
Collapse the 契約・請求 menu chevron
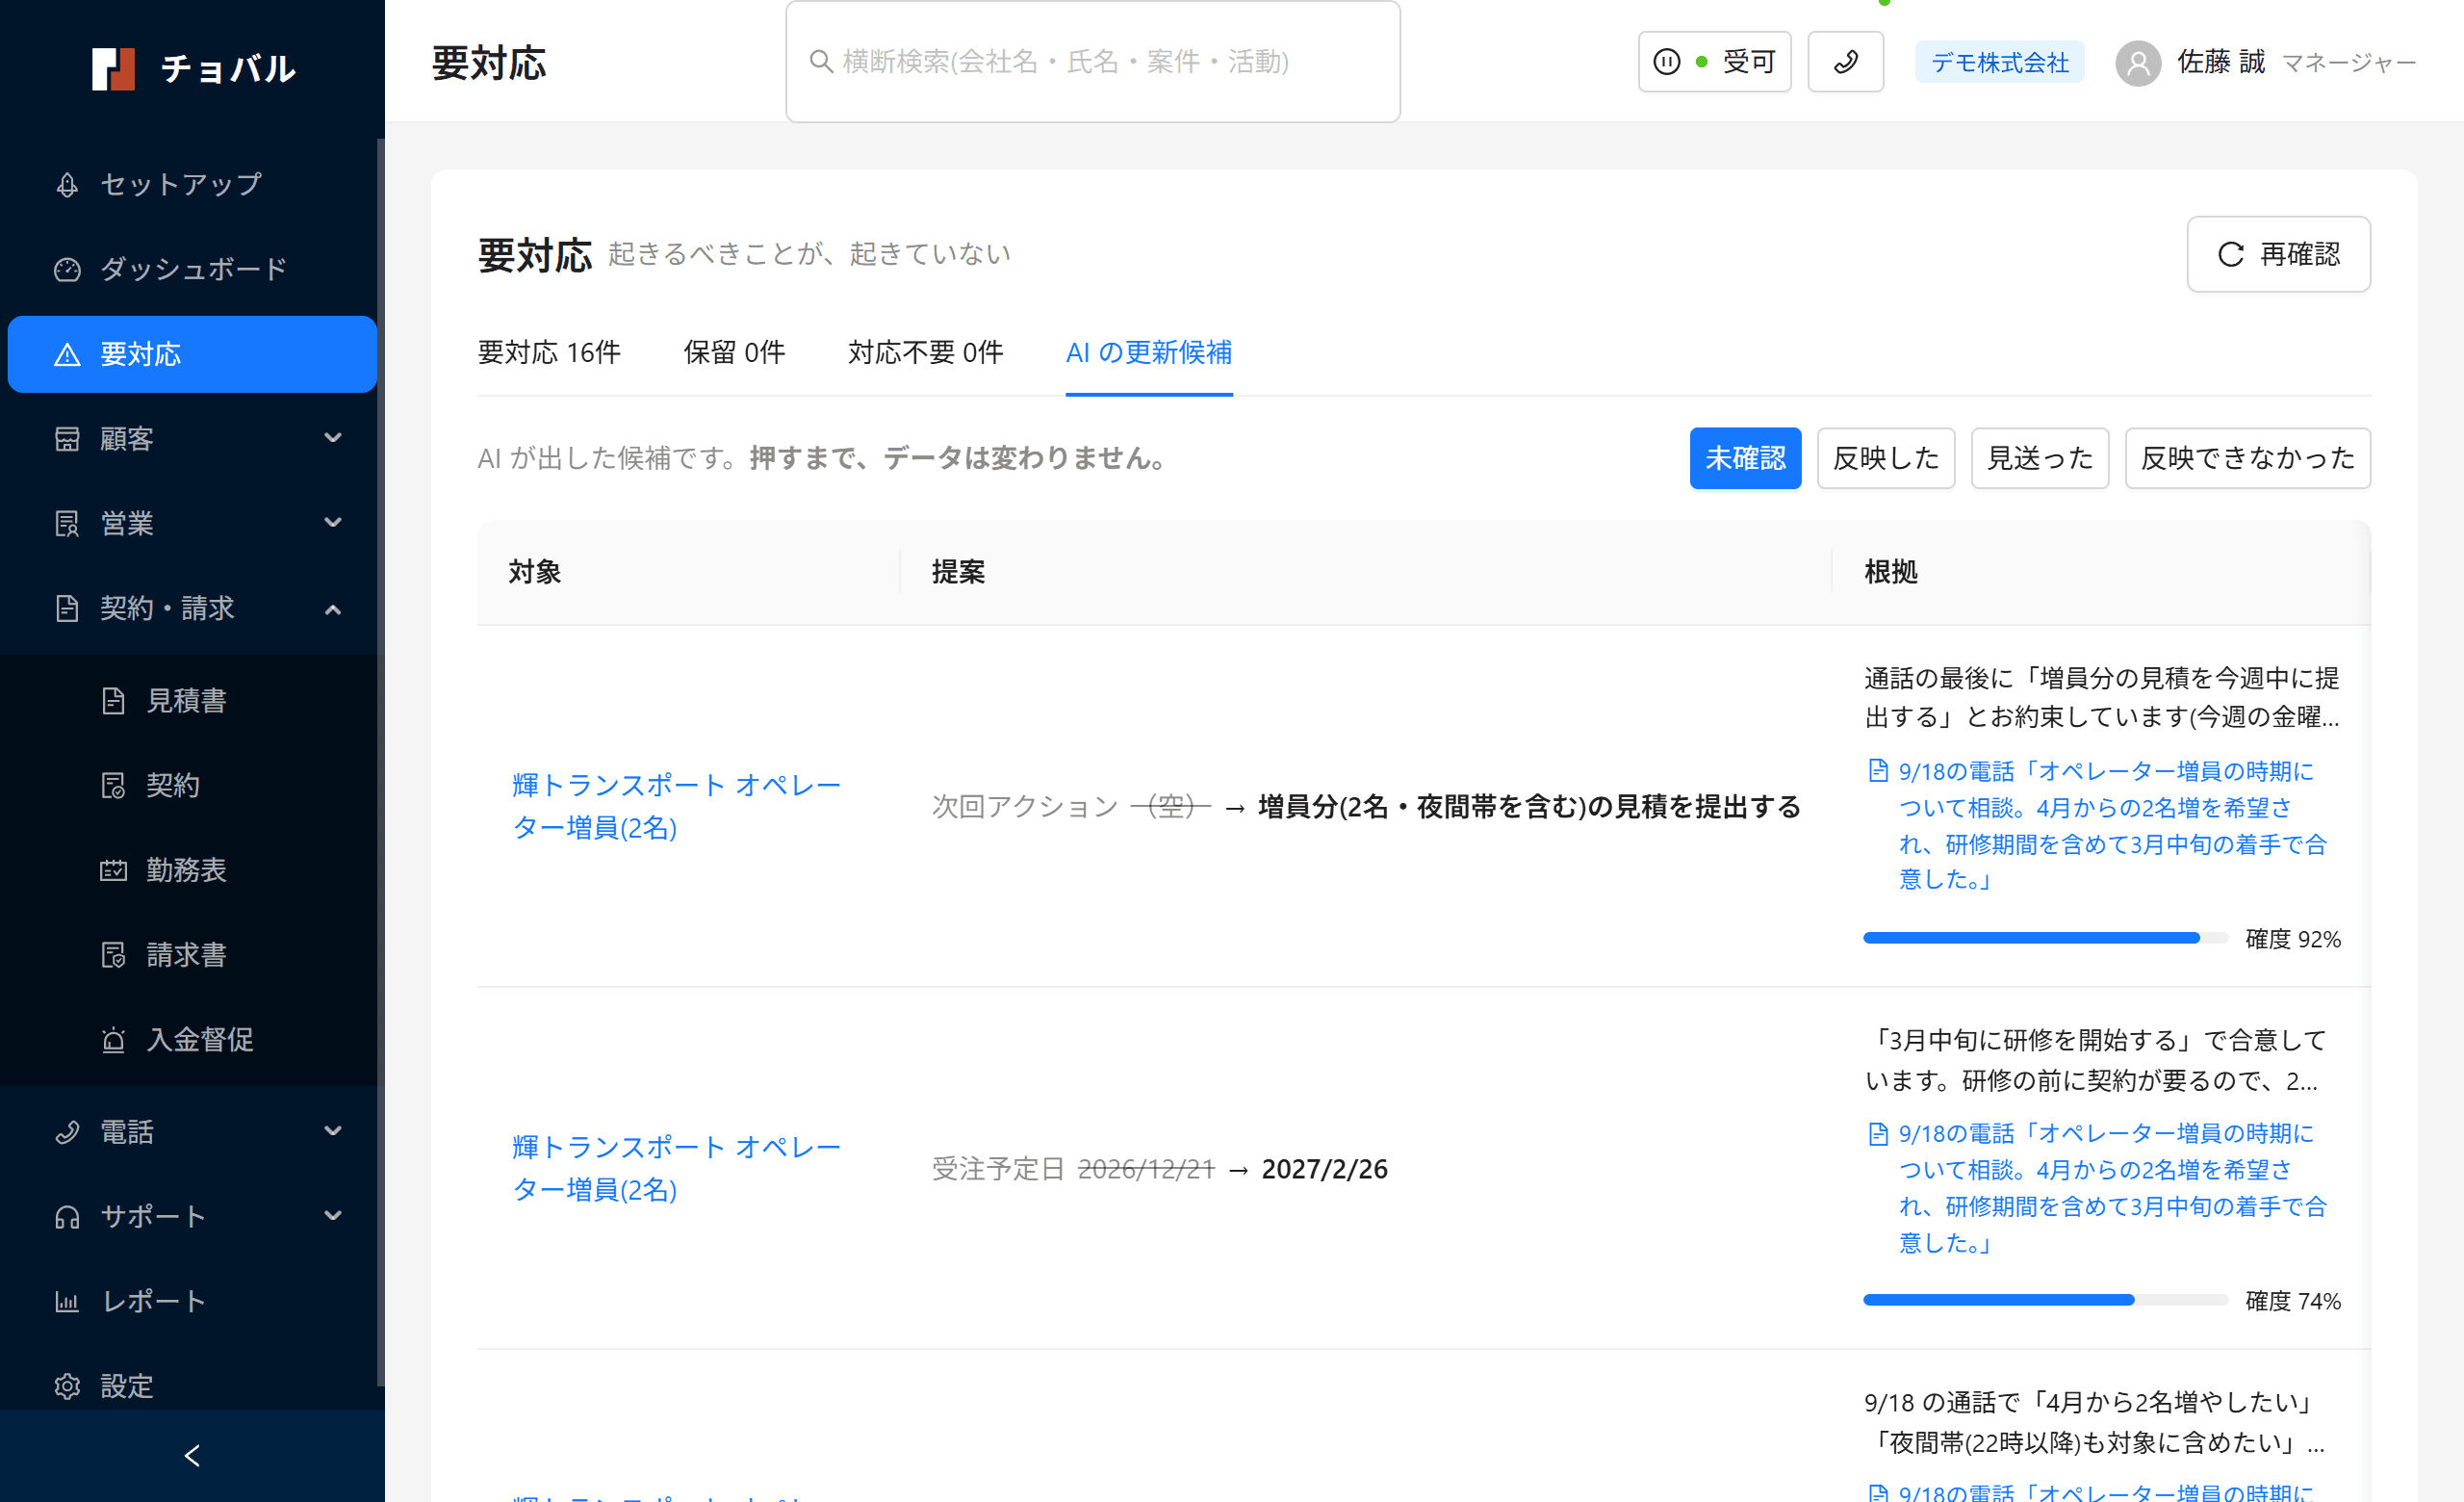click(x=333, y=609)
